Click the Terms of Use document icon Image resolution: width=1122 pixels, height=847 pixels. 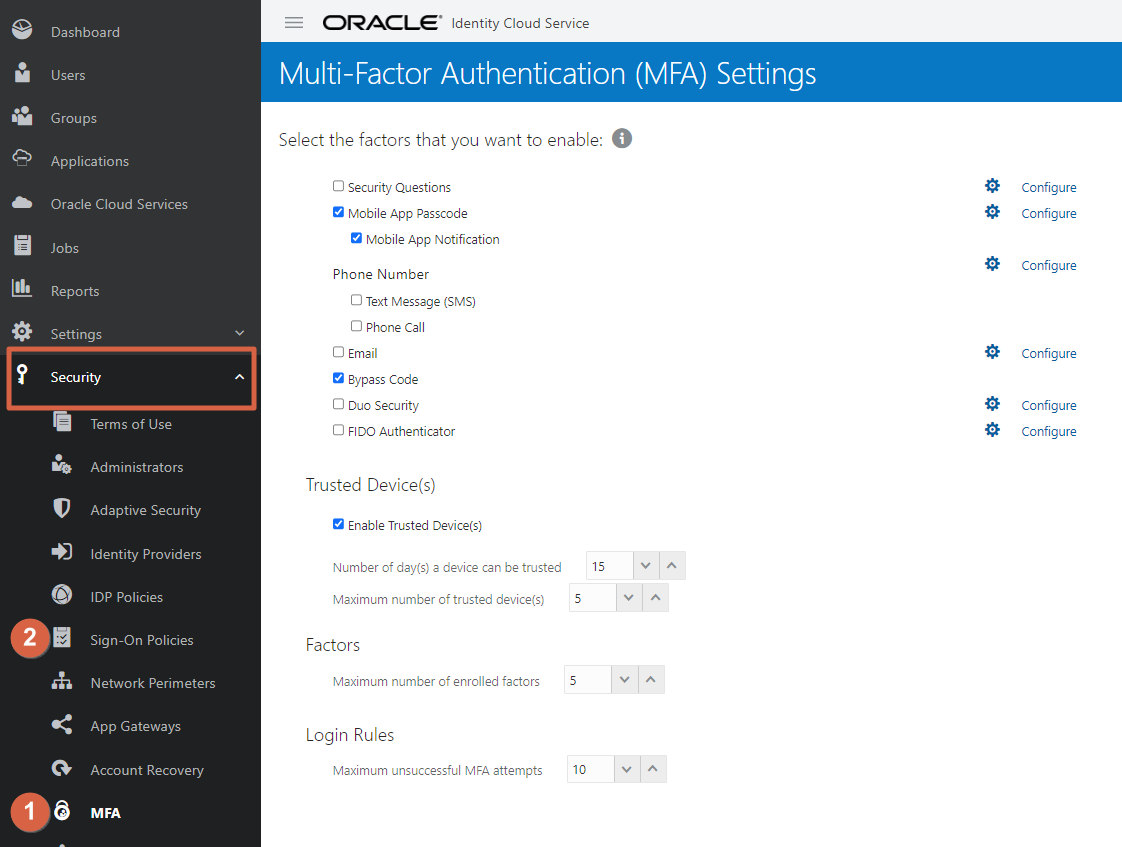(x=62, y=421)
